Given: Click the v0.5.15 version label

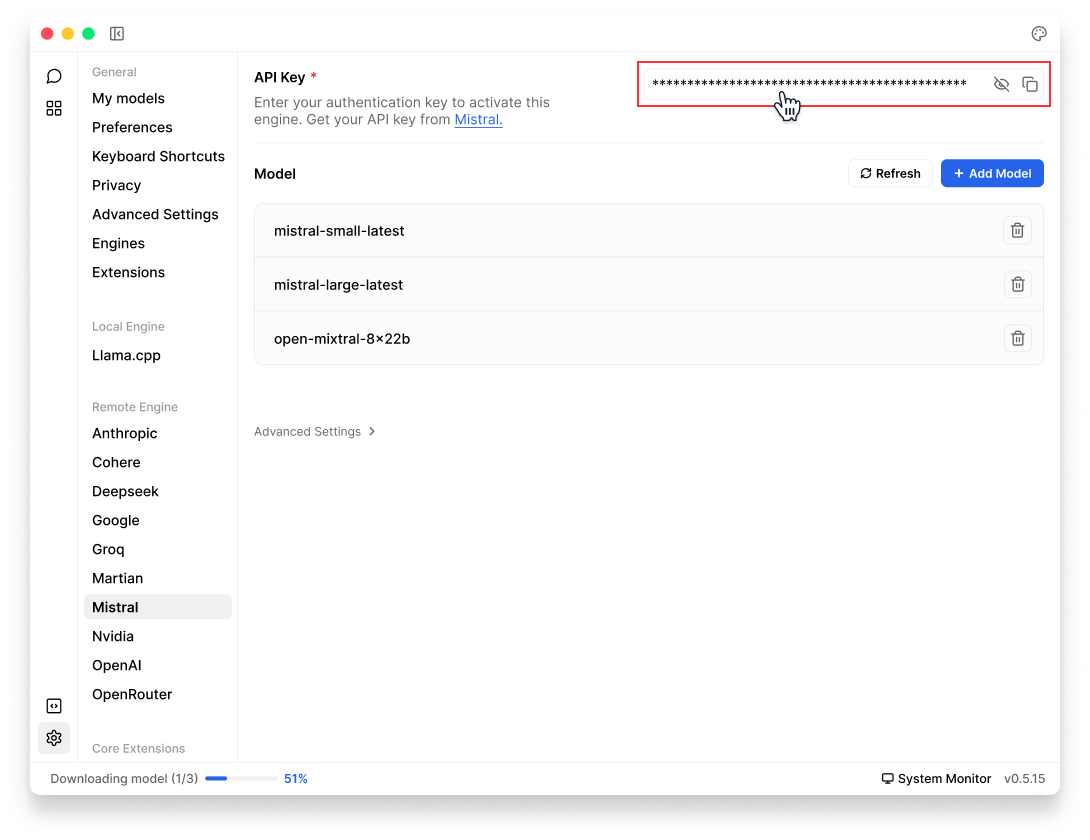Looking at the screenshot, I should (1024, 779).
